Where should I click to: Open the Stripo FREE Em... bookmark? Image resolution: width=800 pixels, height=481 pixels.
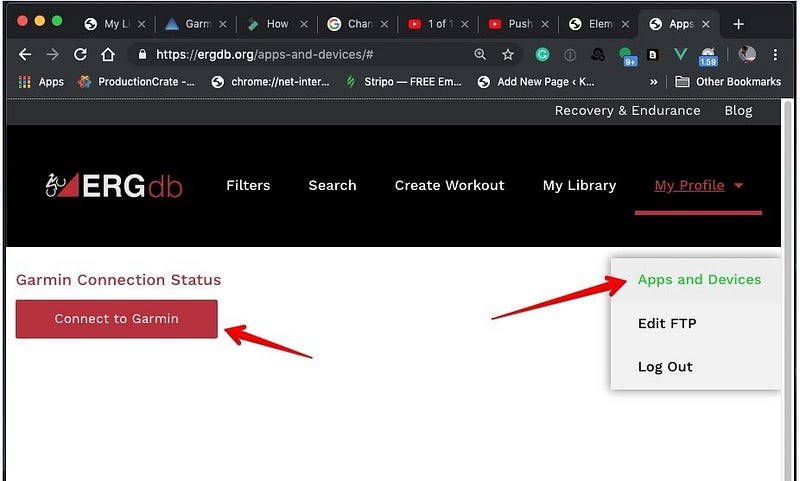click(x=404, y=82)
